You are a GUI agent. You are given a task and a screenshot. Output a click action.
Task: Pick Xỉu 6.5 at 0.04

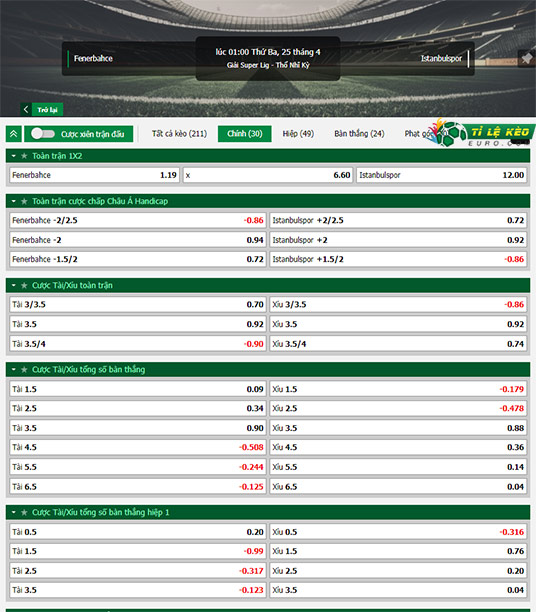[x=398, y=487]
